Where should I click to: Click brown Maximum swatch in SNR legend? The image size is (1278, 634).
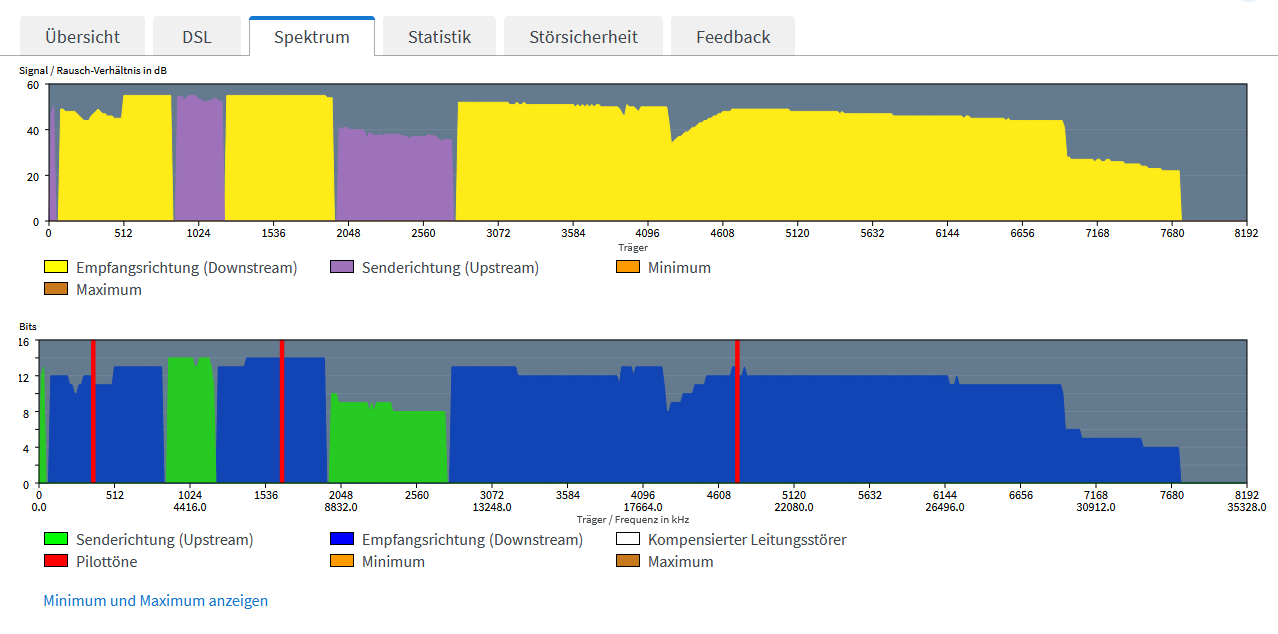coord(56,290)
